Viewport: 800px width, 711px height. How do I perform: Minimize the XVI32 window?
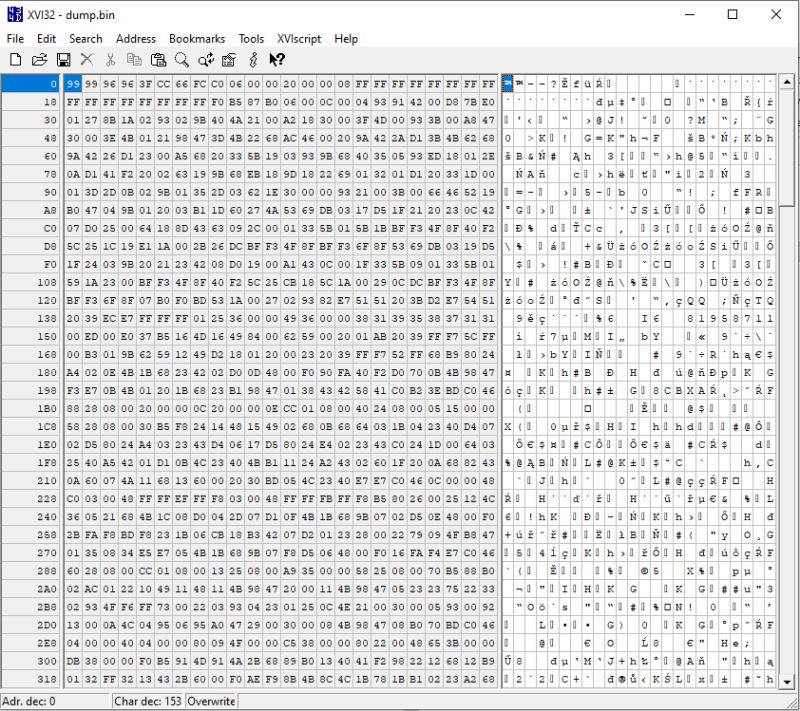(690, 14)
